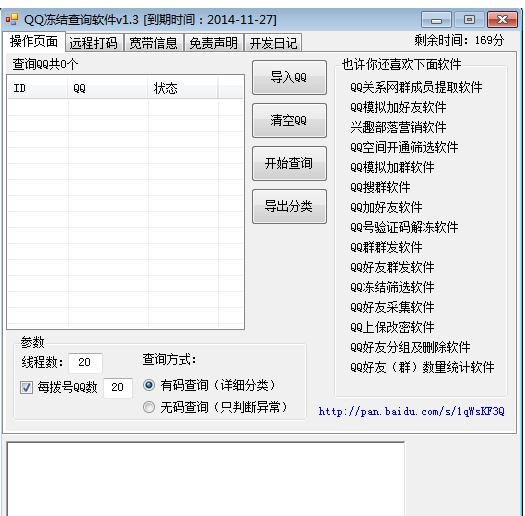The width and height of the screenshot is (525, 516).
Task: Close the QQ冻结查询软件 window
Action: 502,20
